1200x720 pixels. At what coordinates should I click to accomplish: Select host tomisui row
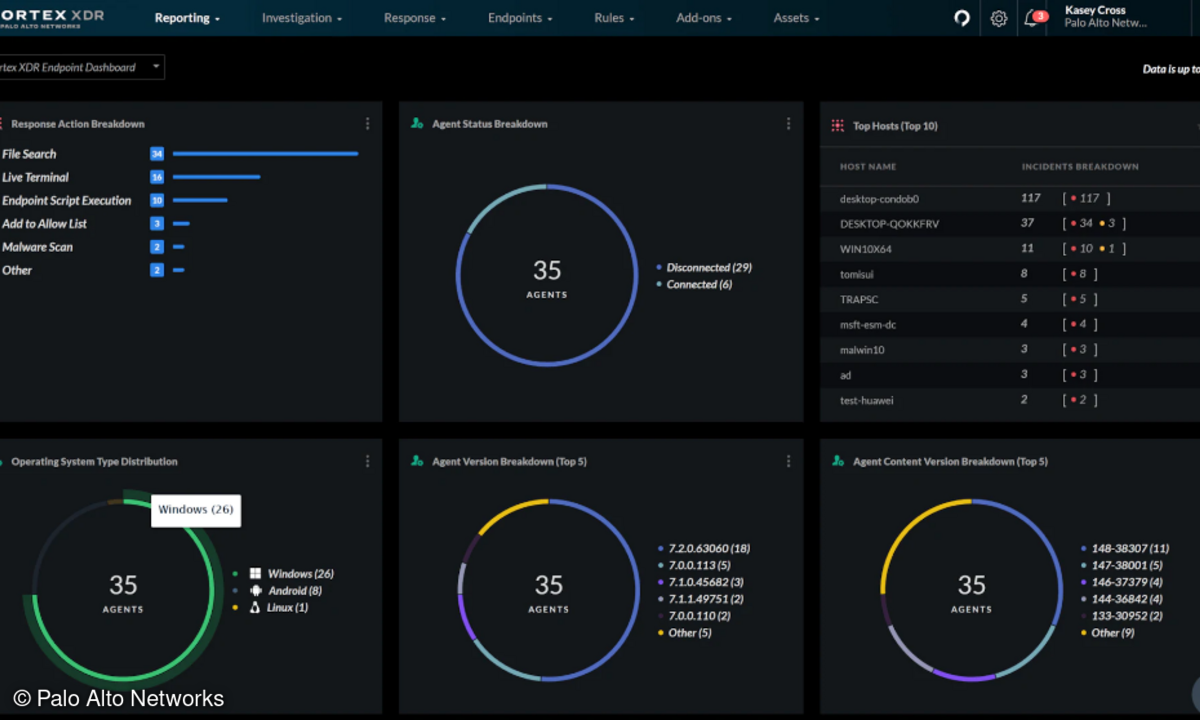coord(1010,274)
